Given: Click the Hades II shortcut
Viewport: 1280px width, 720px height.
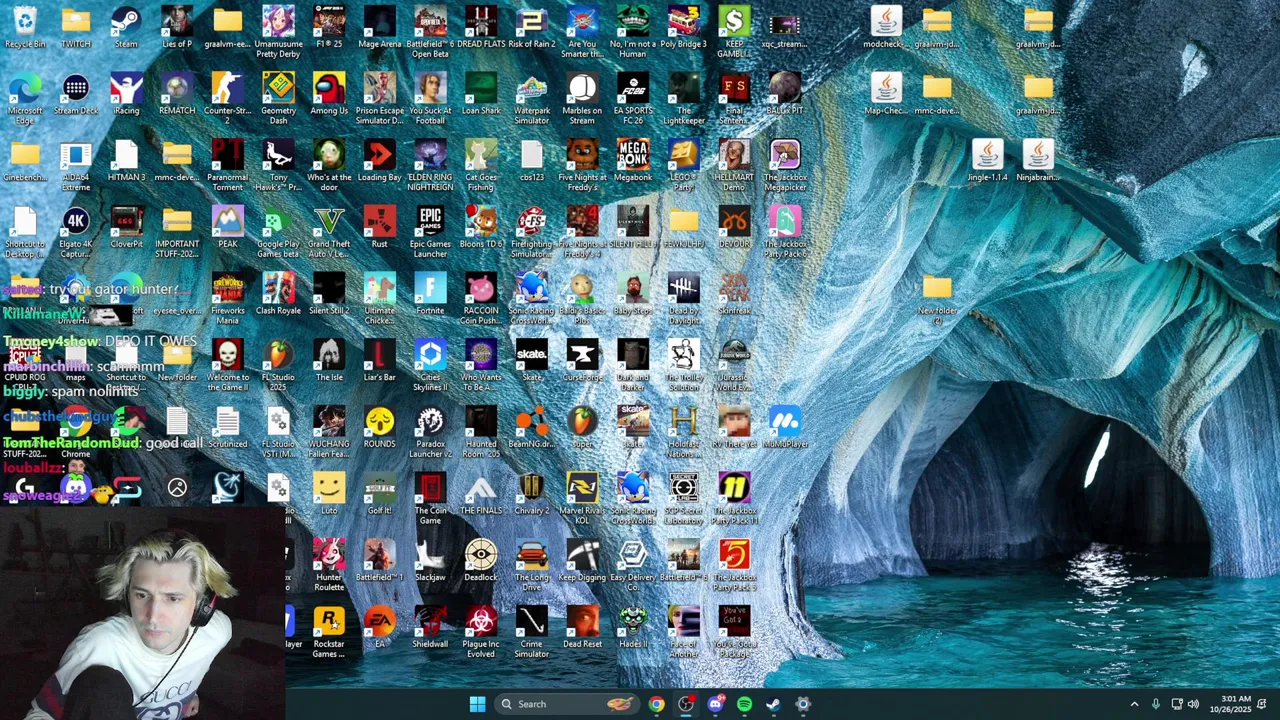Looking at the screenshot, I should click(633, 628).
